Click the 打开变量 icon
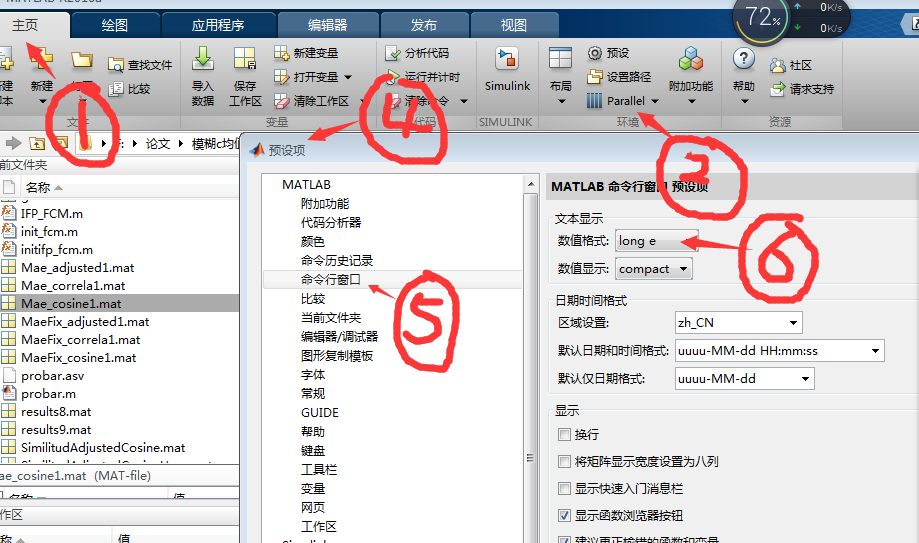919x543 pixels. click(x=281, y=77)
